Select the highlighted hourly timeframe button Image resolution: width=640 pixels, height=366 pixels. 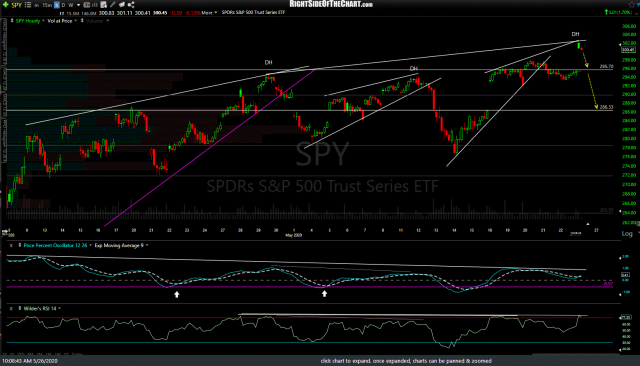click(57, 5)
